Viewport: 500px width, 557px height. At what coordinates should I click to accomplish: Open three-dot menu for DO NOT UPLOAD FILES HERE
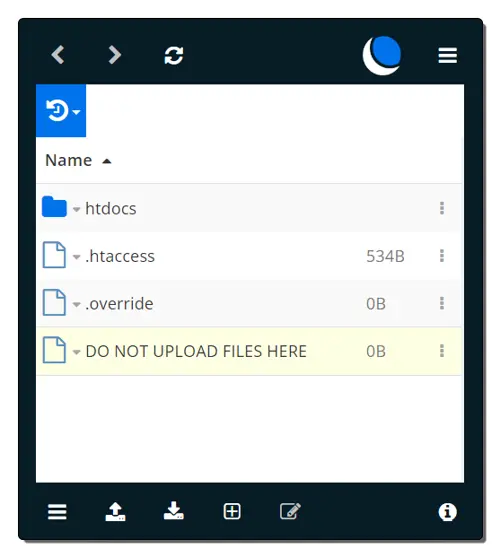point(442,351)
